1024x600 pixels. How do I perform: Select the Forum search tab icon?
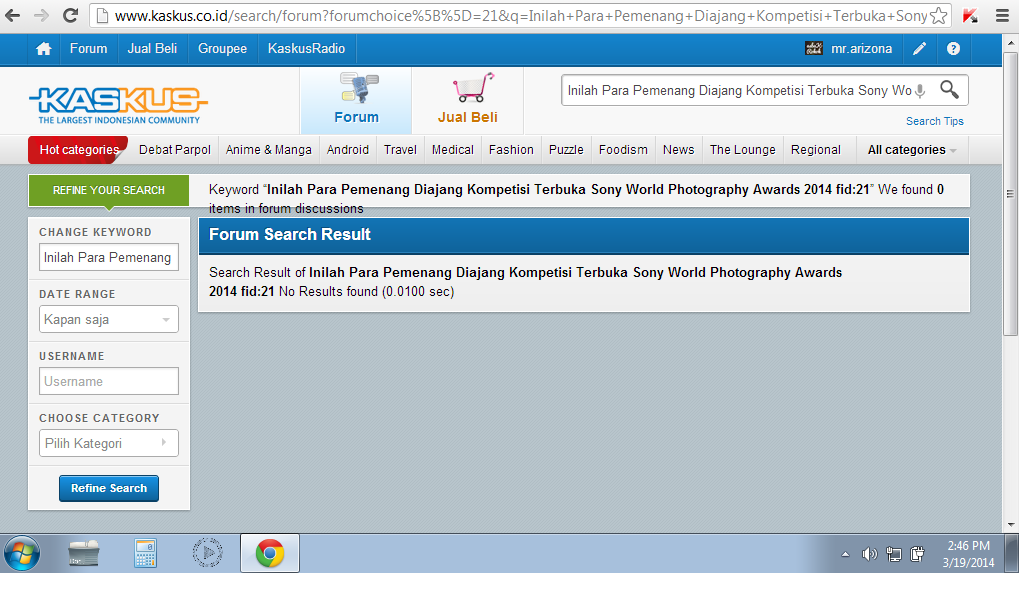(x=357, y=99)
